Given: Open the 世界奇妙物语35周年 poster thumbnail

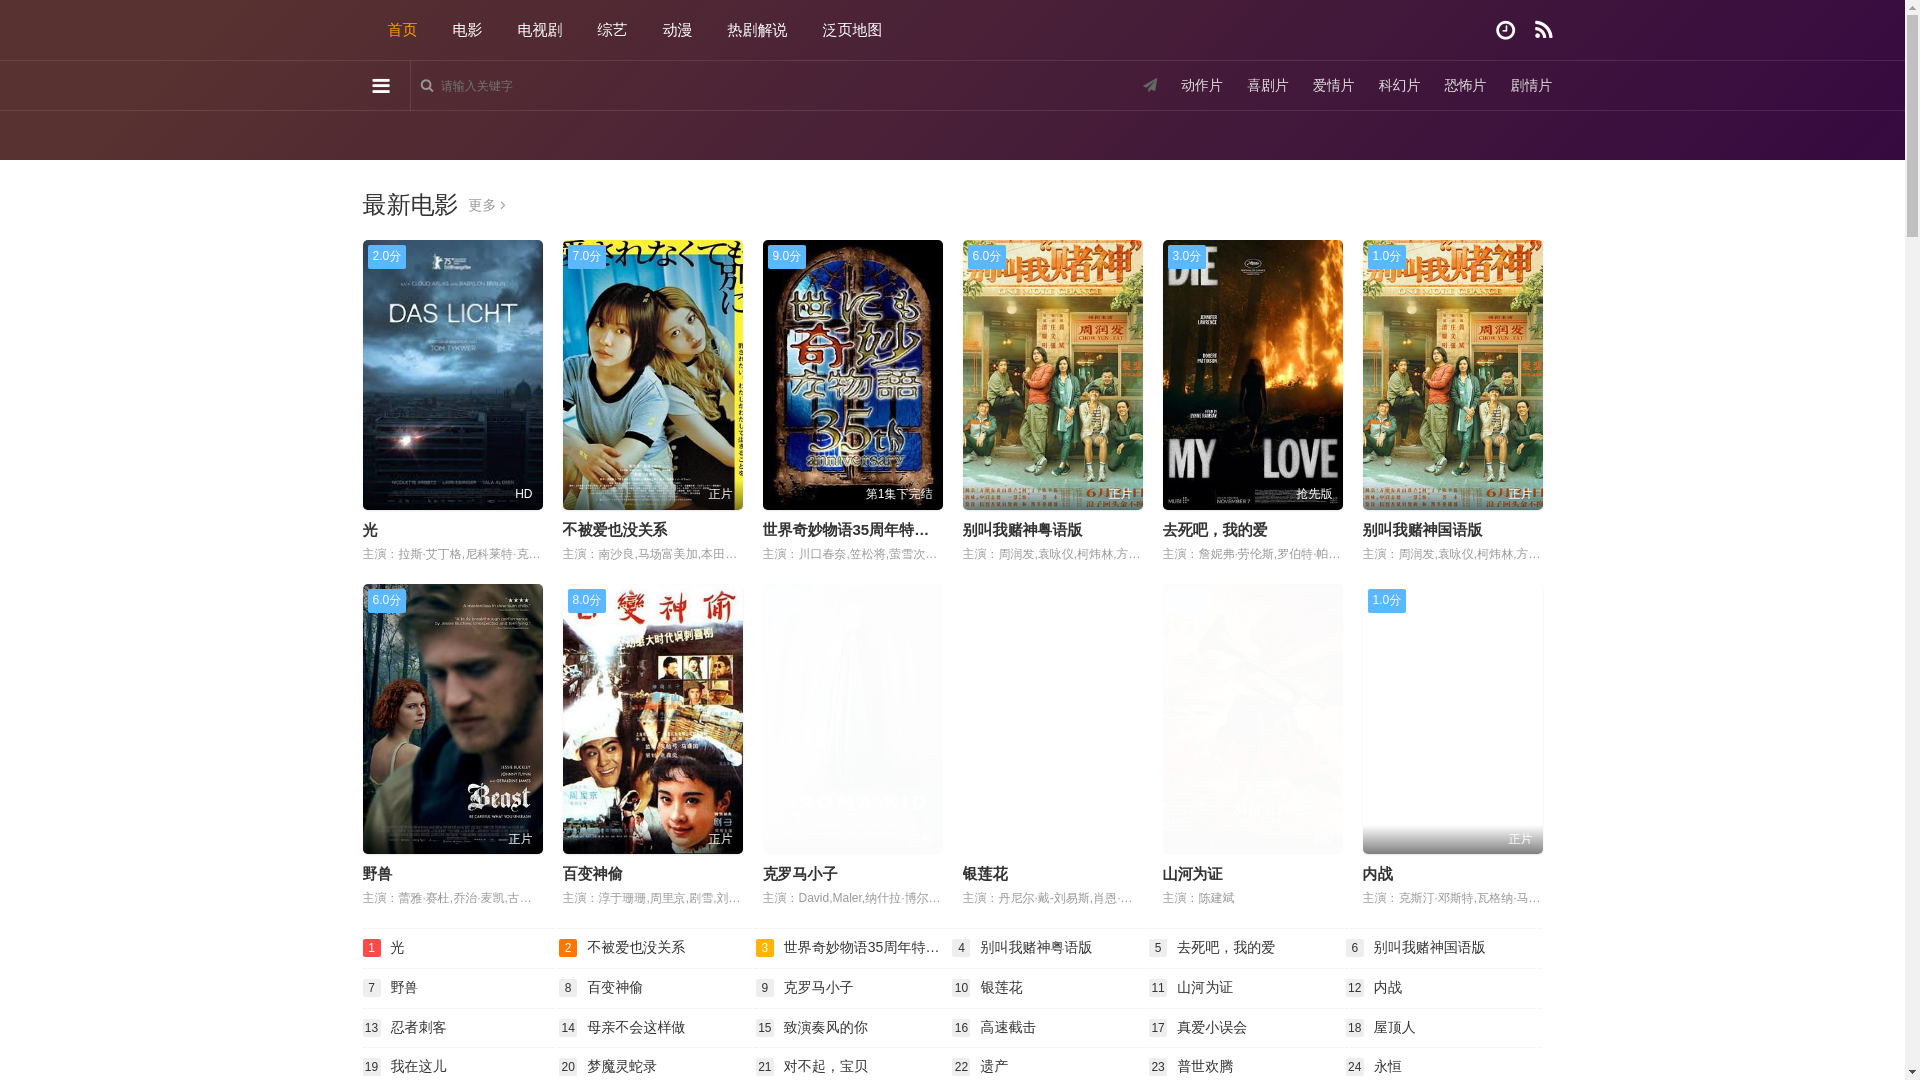Looking at the screenshot, I should 853,375.
